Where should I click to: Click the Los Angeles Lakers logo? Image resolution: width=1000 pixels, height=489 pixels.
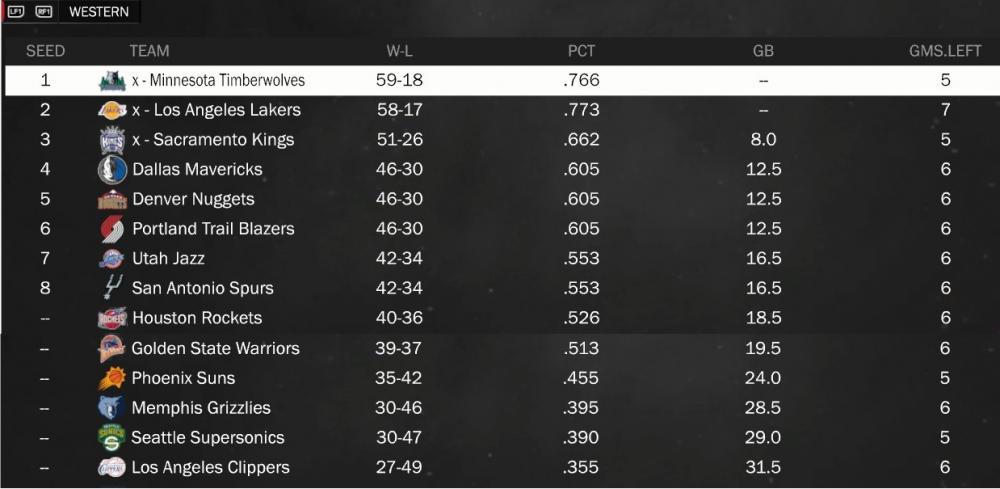tap(112, 110)
